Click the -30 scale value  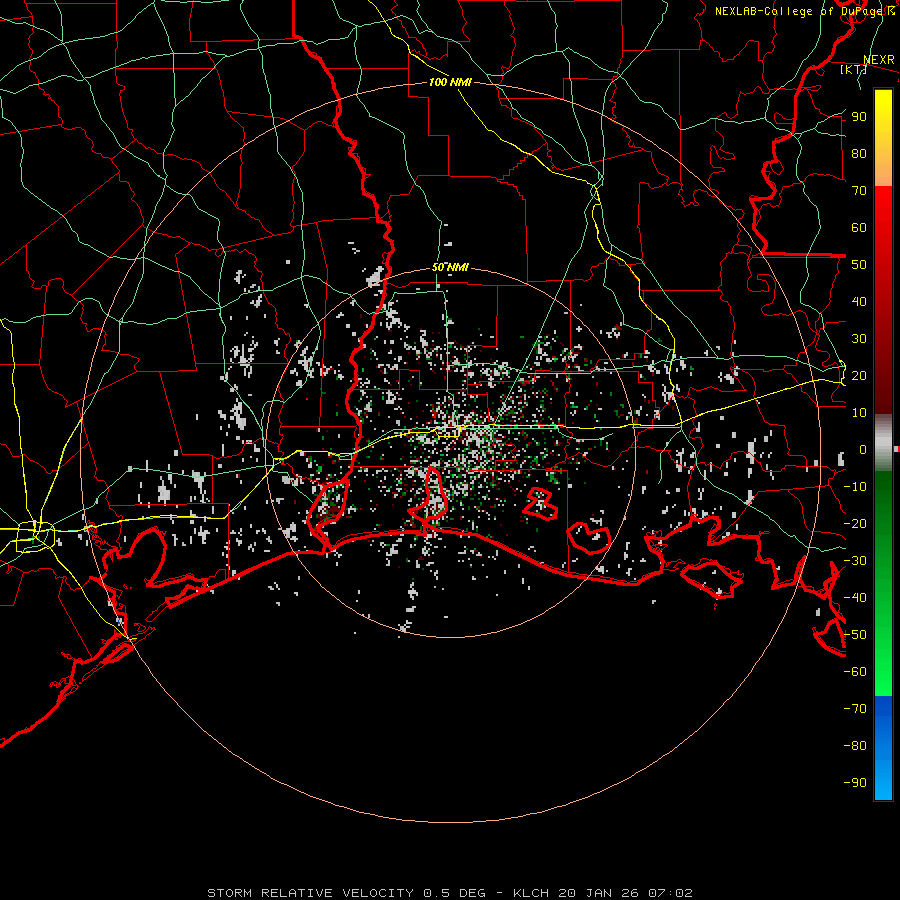point(855,561)
